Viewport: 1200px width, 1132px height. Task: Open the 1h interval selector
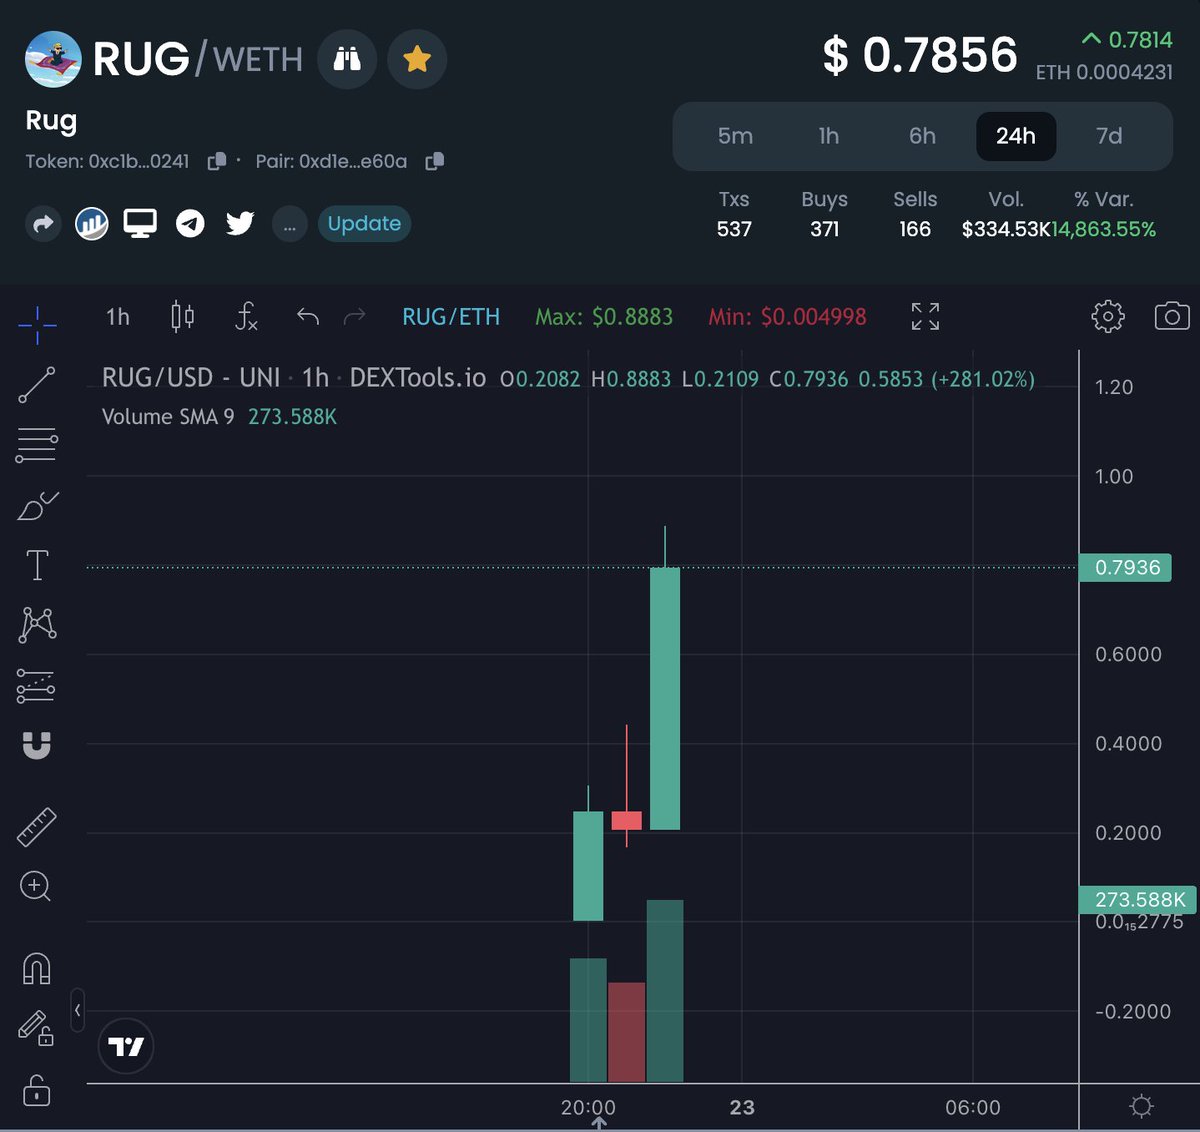click(116, 317)
